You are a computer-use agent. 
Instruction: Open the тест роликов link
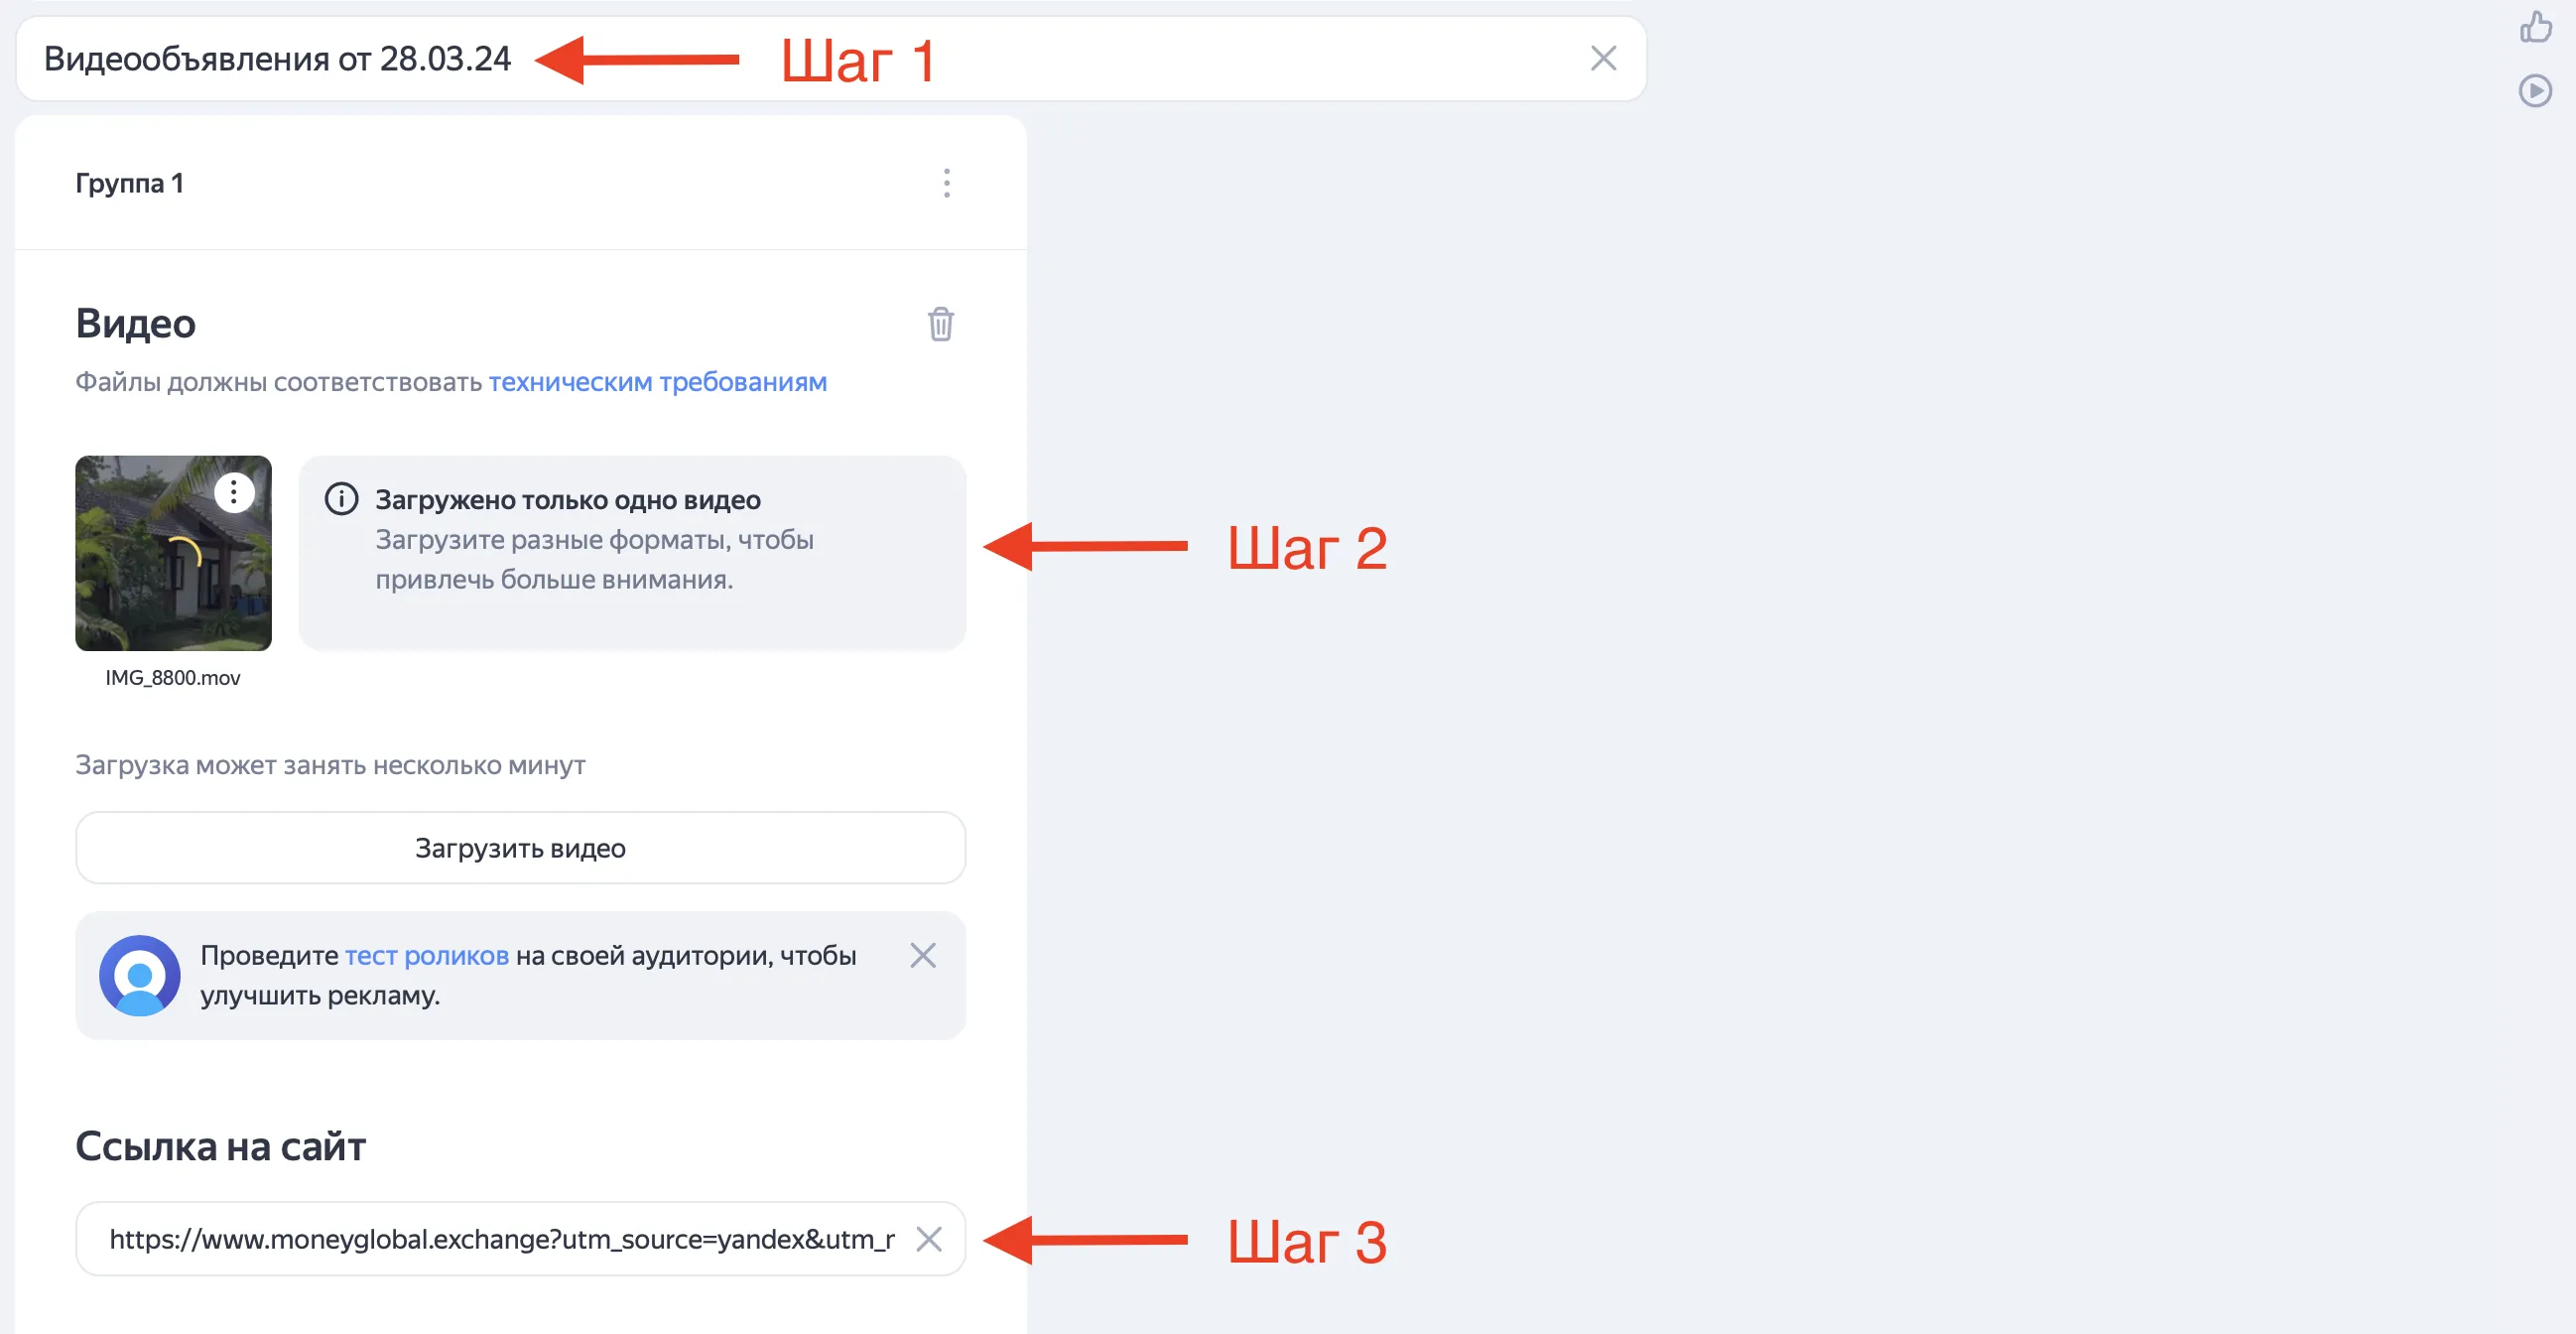point(427,955)
